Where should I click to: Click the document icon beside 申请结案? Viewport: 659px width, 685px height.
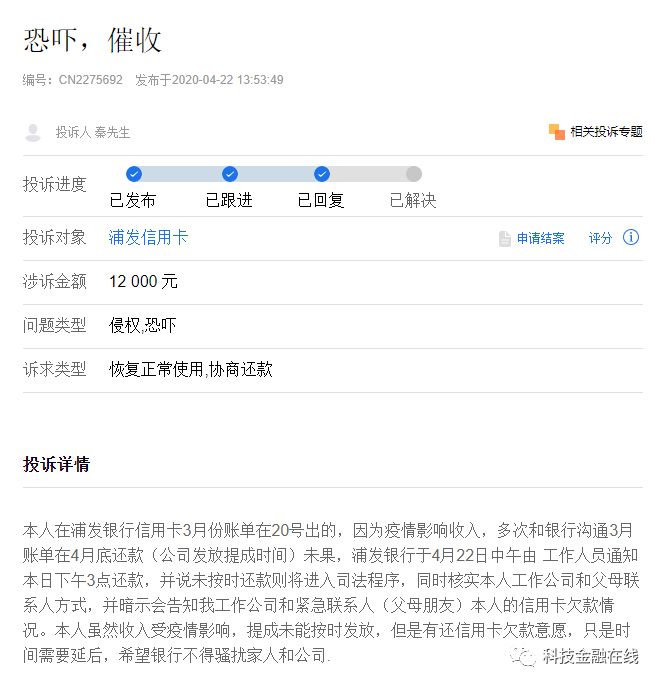505,238
